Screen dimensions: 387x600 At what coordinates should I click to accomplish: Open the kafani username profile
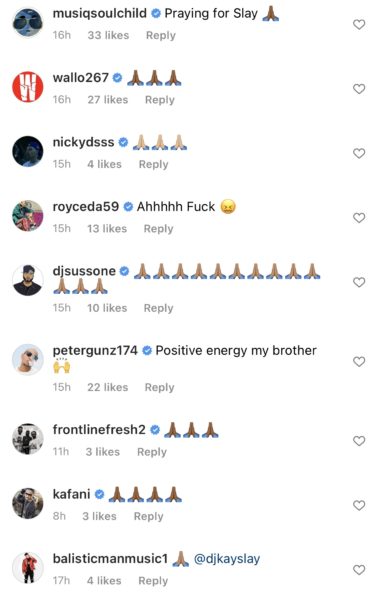pyautogui.click(x=72, y=494)
